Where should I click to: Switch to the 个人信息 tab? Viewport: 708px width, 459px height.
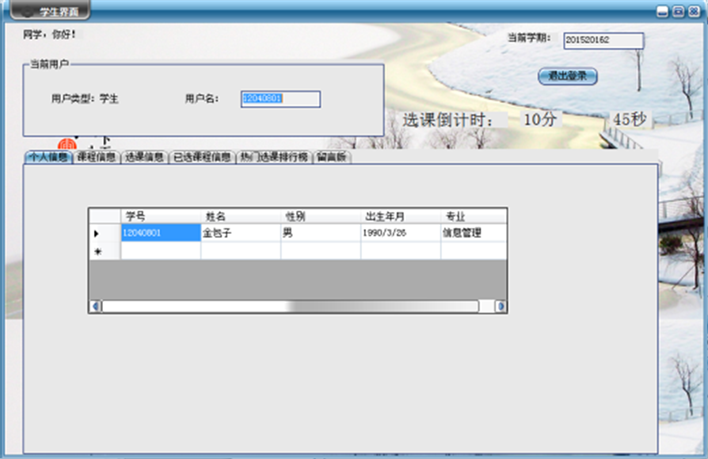[x=48, y=157]
